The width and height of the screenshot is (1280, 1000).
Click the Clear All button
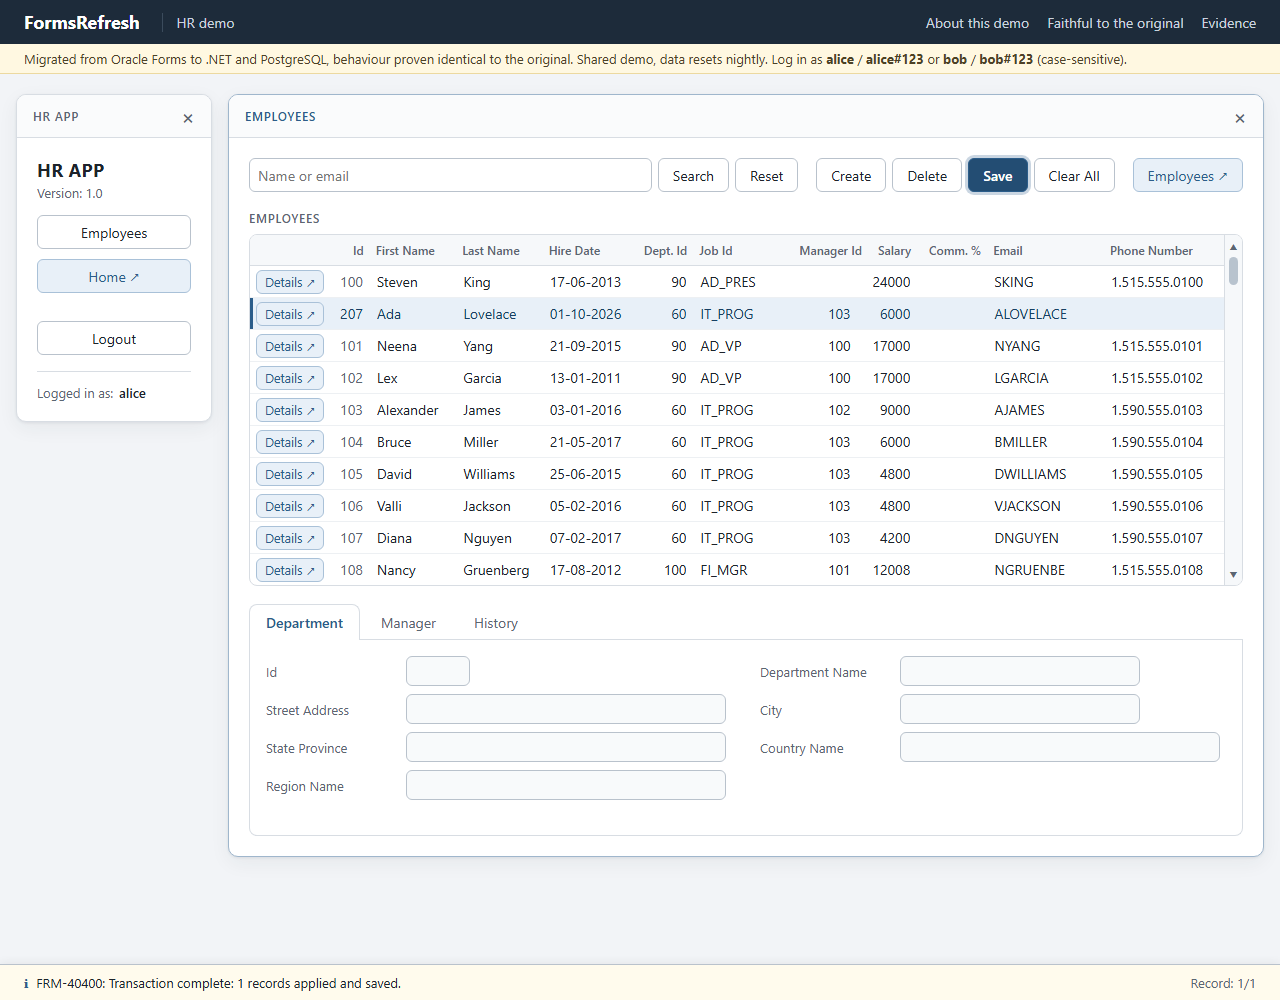pyautogui.click(x=1074, y=176)
